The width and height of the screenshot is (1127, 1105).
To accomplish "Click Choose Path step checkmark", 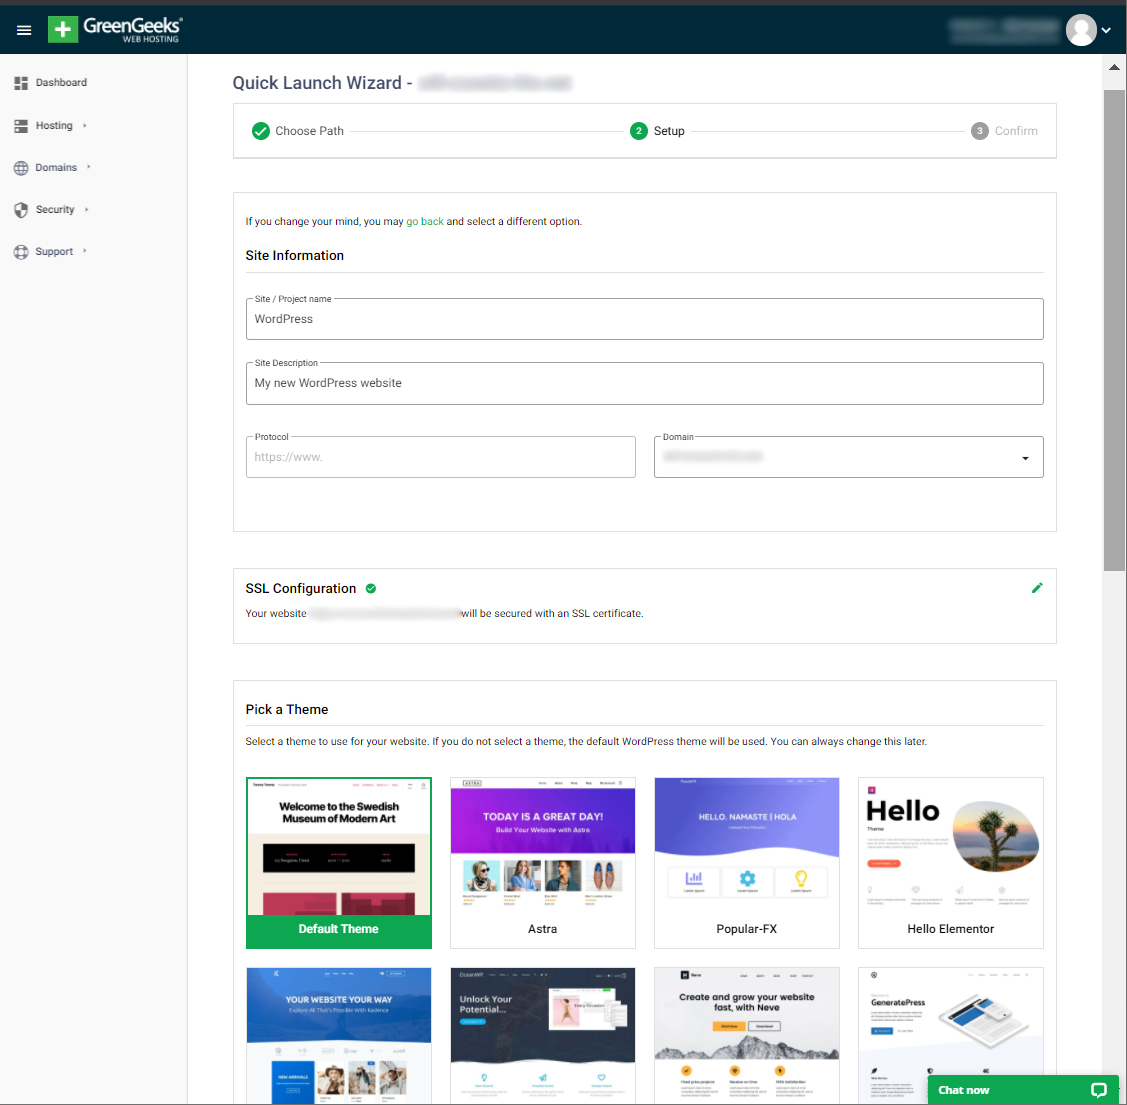I will 261,131.
